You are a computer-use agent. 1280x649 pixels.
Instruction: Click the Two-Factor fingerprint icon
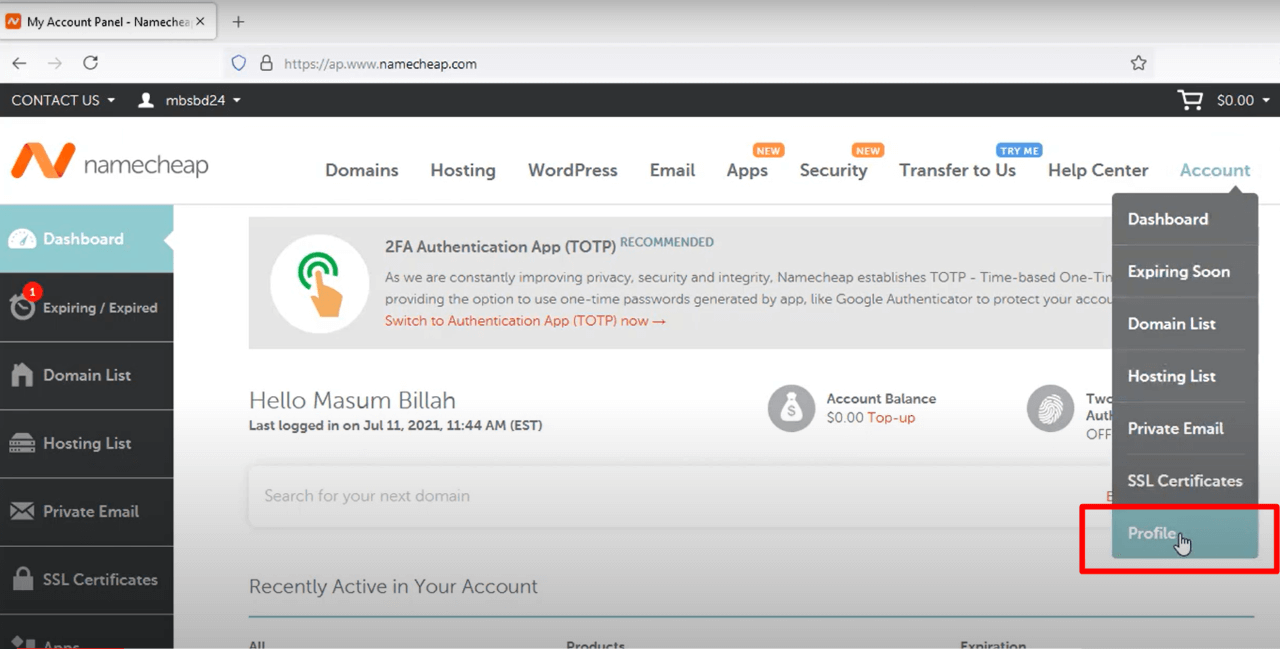click(1051, 408)
